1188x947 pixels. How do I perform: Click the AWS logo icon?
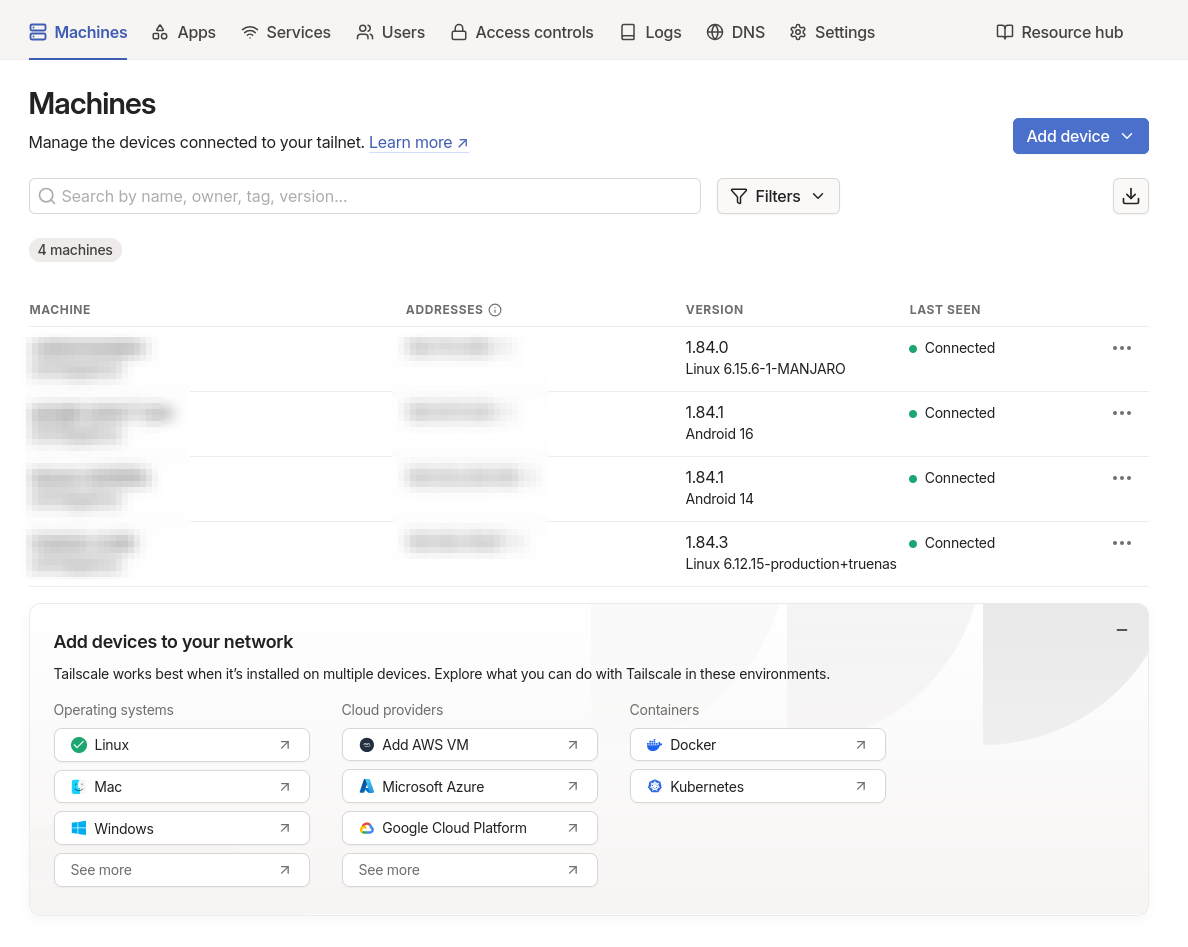[x=367, y=745]
